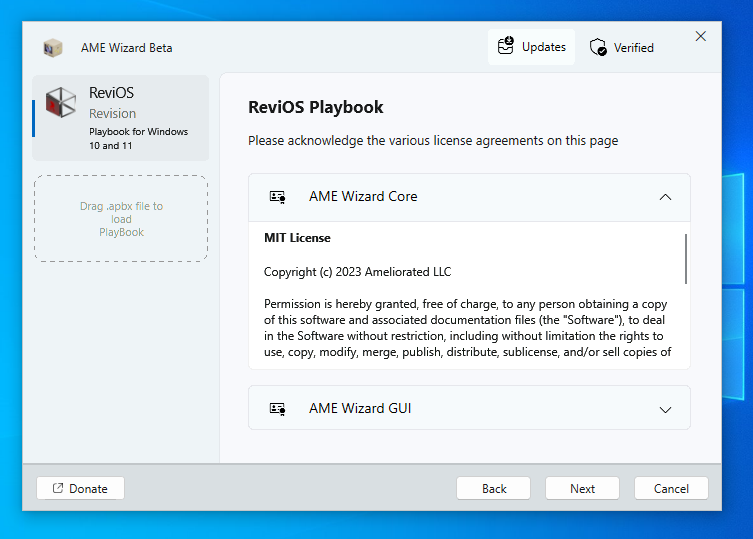Click the Donate button
This screenshot has width=753, height=539.
80,488
